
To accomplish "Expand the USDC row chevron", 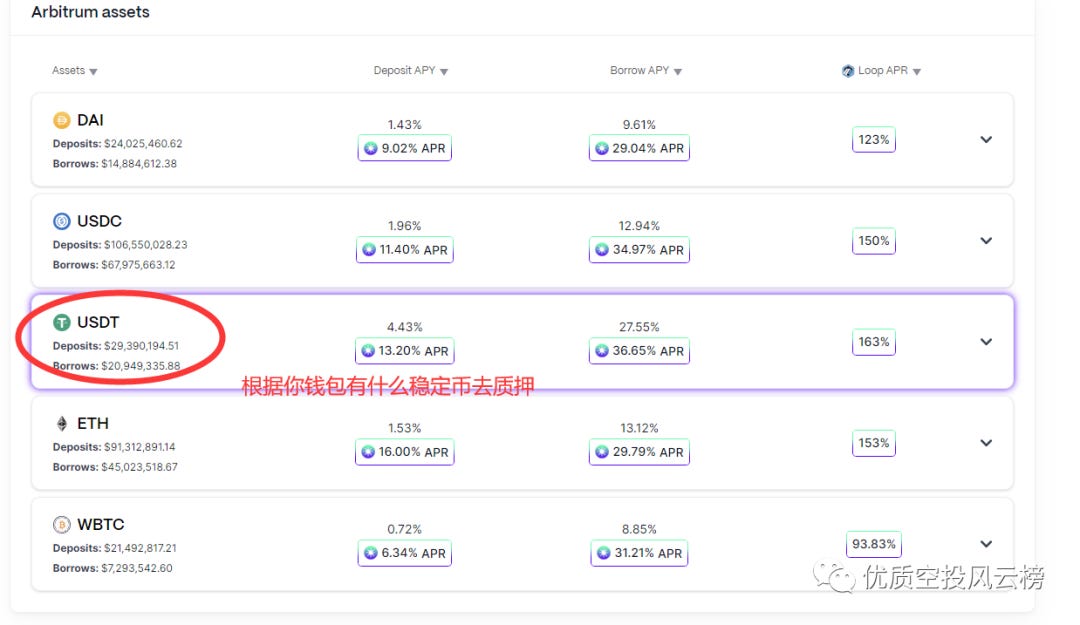I will (986, 241).
